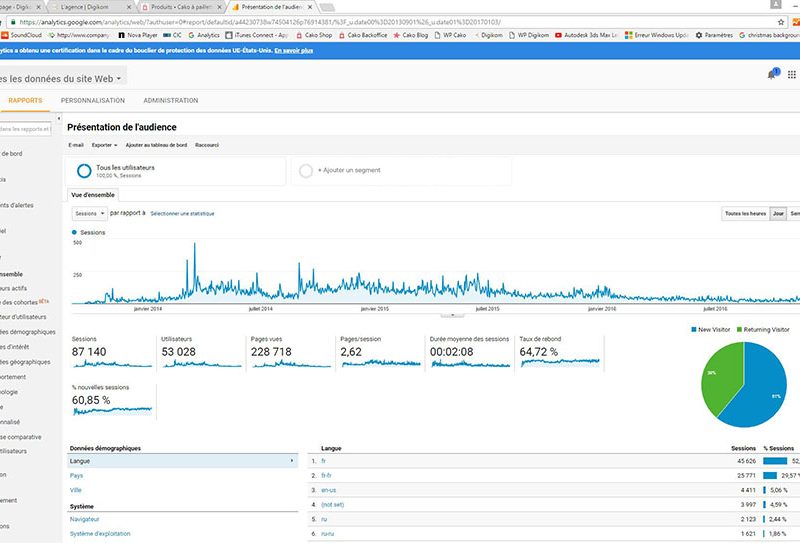This screenshot has width=800, height=543.
Task: Open the site Web view dropdown
Action: pyautogui.click(x=61, y=79)
